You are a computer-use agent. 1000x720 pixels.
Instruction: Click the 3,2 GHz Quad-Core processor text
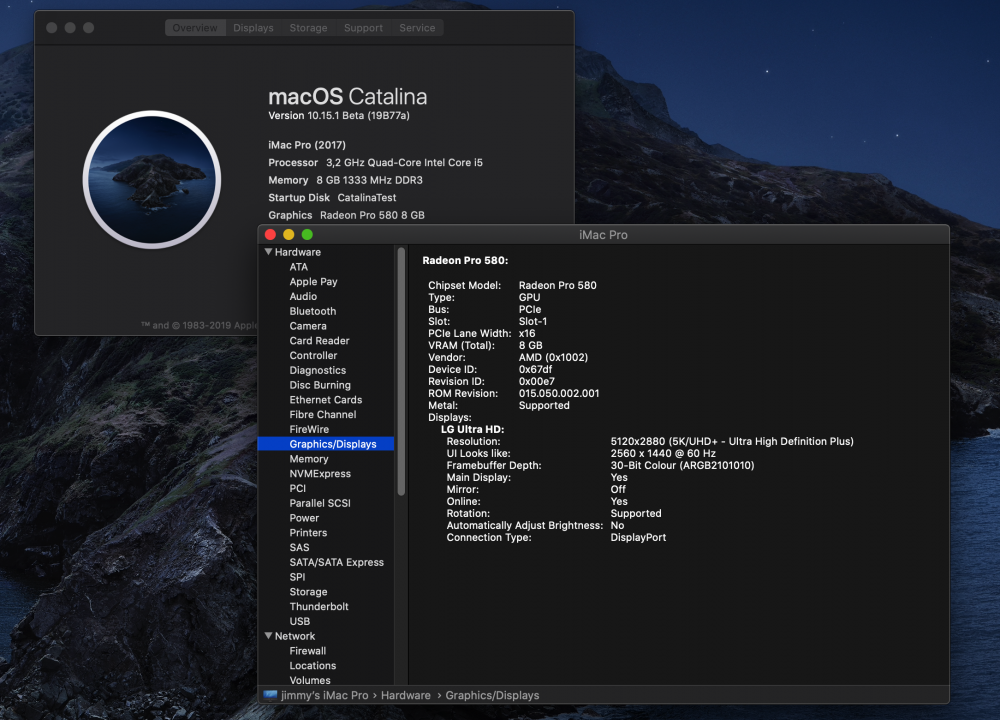coord(404,163)
